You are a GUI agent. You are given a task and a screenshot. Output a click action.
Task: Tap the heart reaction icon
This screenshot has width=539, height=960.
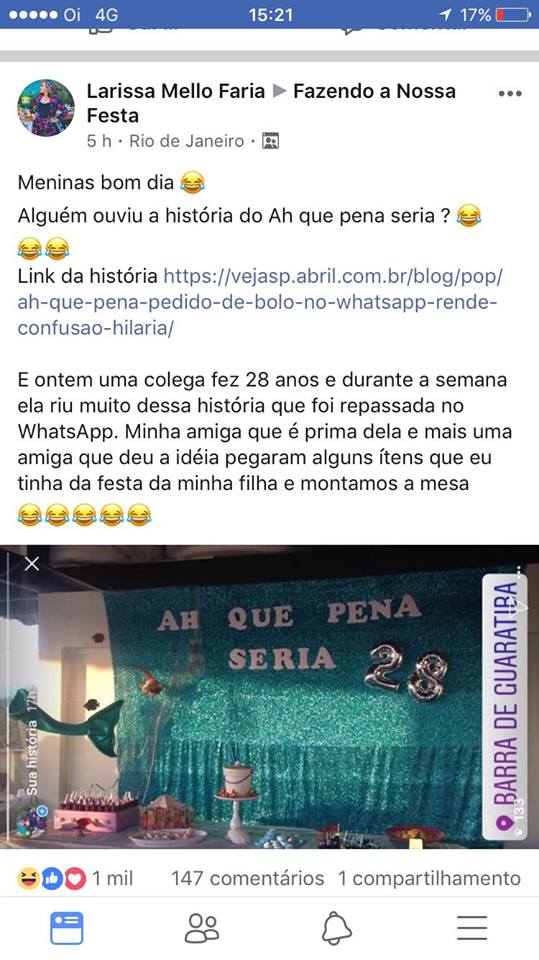click(75, 879)
